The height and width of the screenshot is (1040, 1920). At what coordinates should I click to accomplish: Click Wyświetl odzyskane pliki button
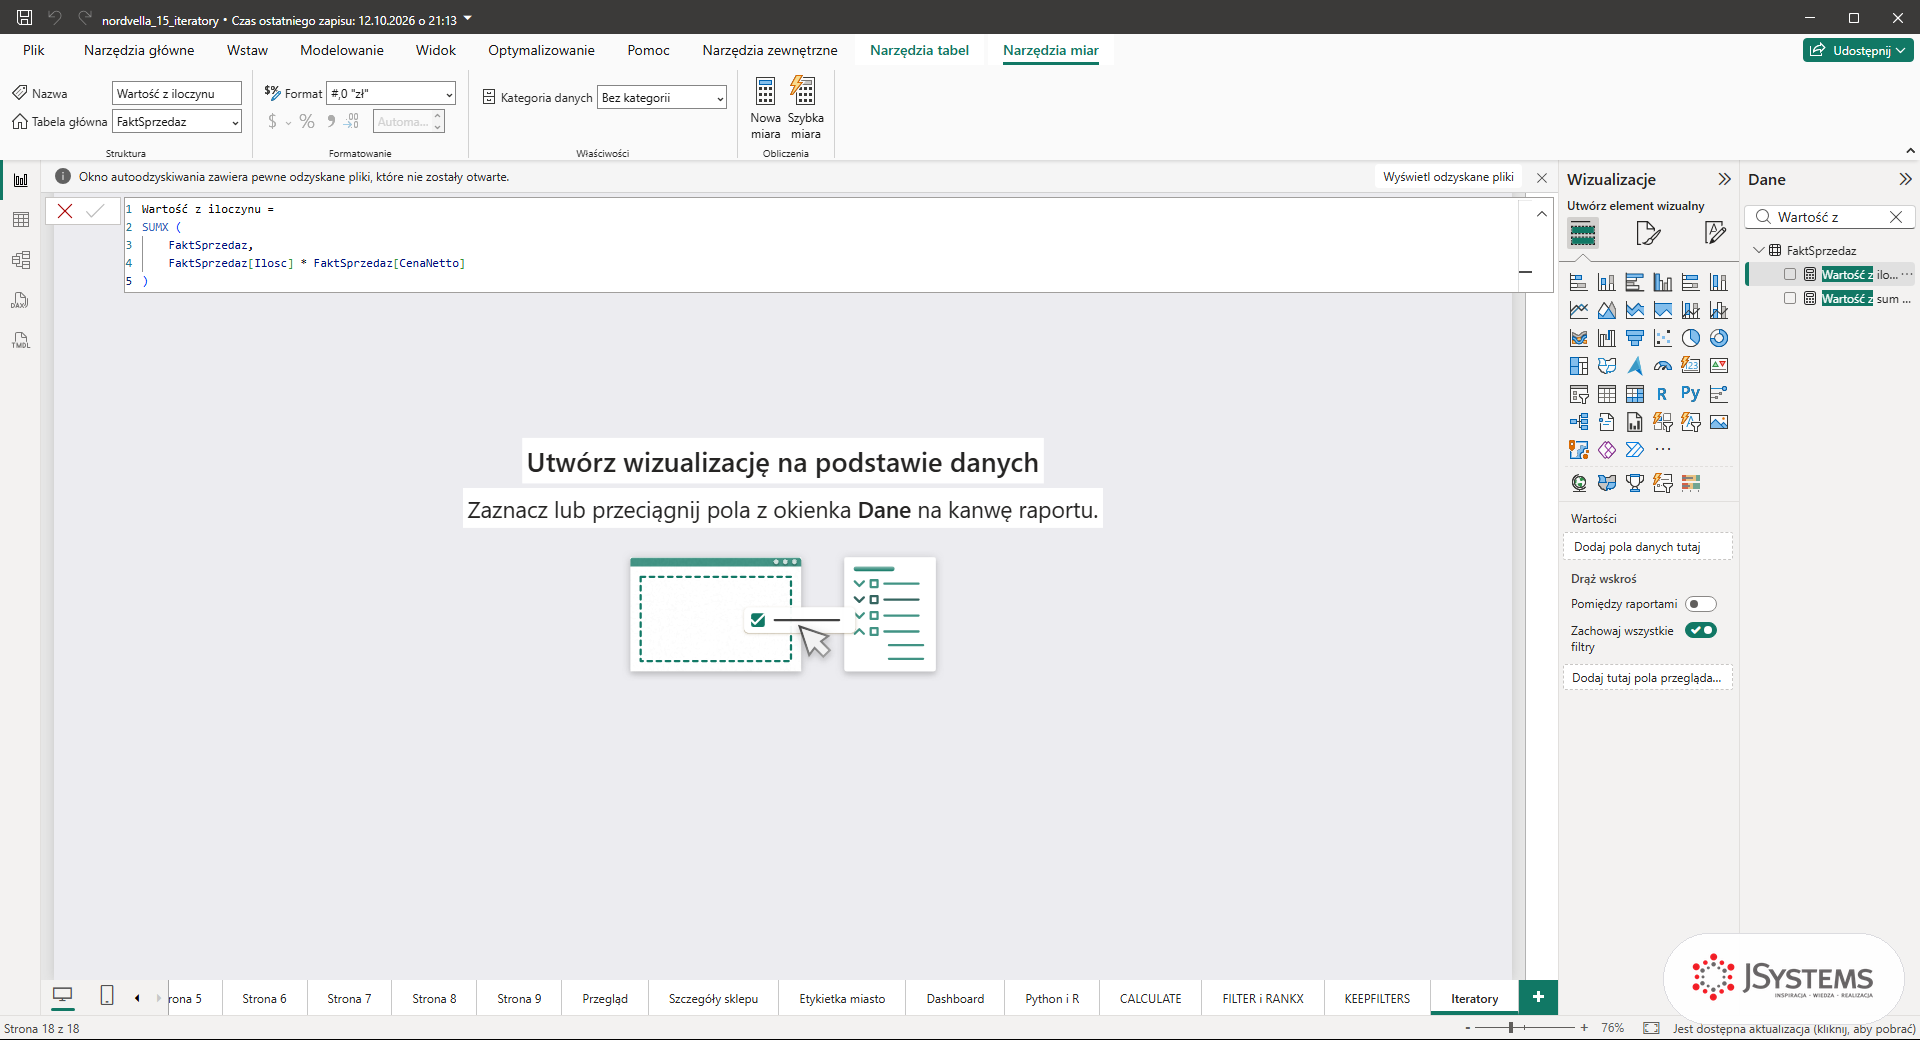pyautogui.click(x=1448, y=177)
